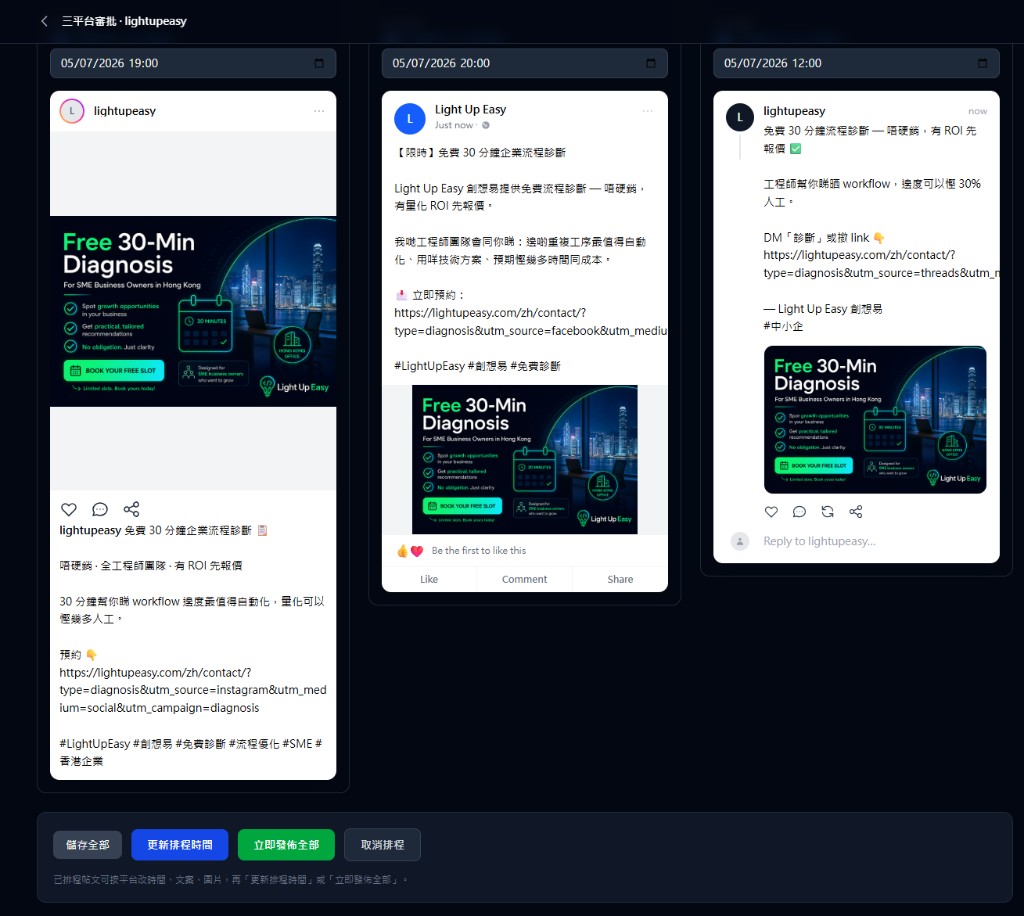Click 更新排程時間 update schedule button
Screen dimensions: 1024x916
[180, 845]
